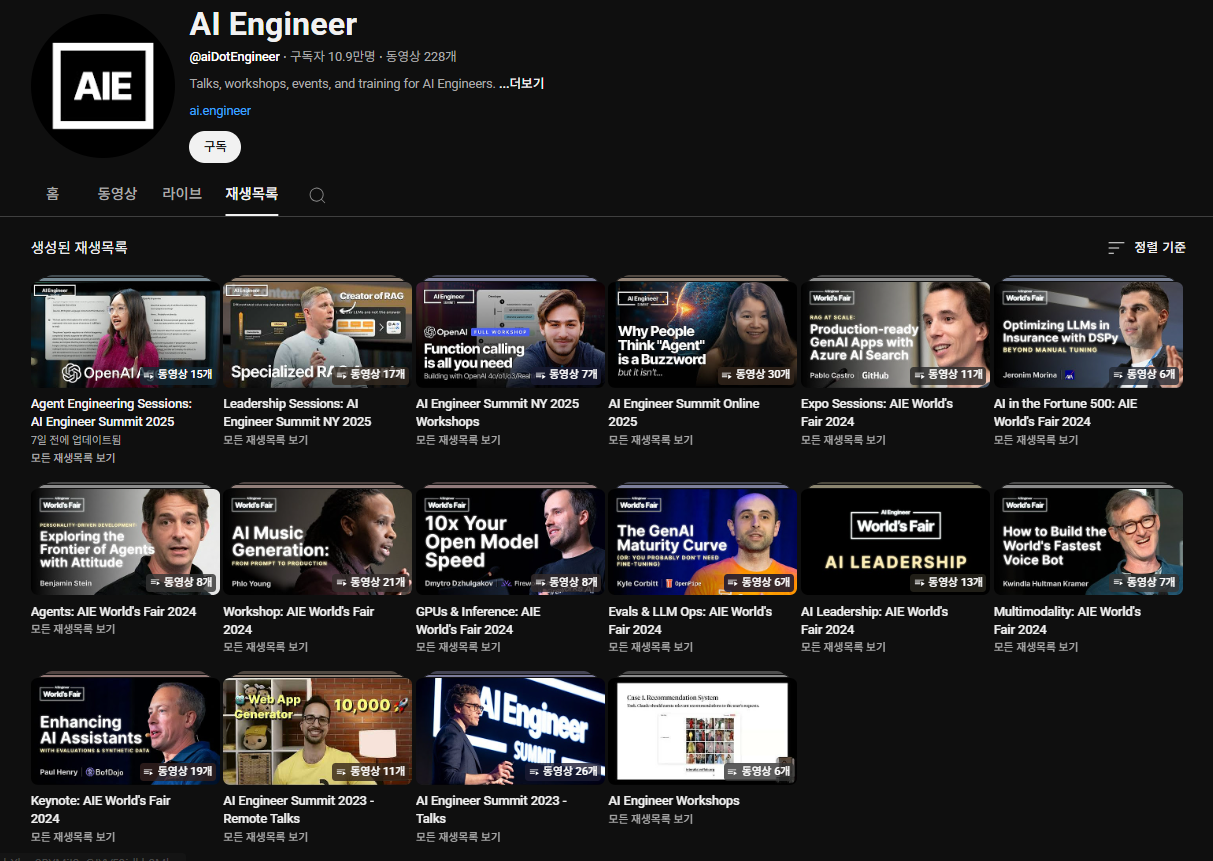Open GPUs & Inference playlist thumbnail
The image size is (1213, 861).
click(x=510, y=542)
